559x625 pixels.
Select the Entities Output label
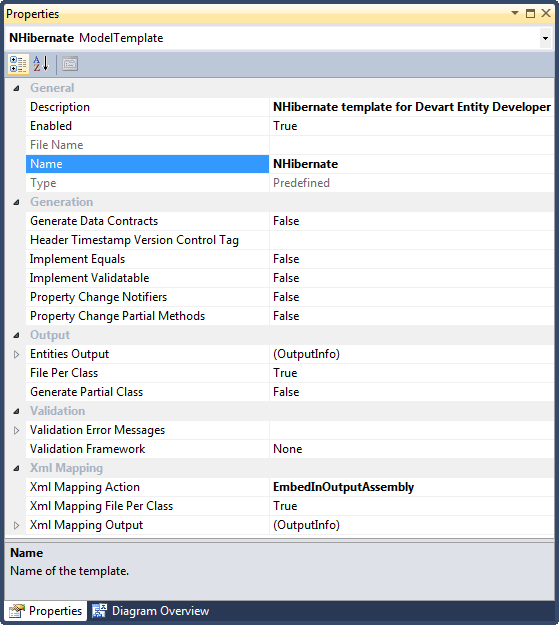[x=69, y=354]
